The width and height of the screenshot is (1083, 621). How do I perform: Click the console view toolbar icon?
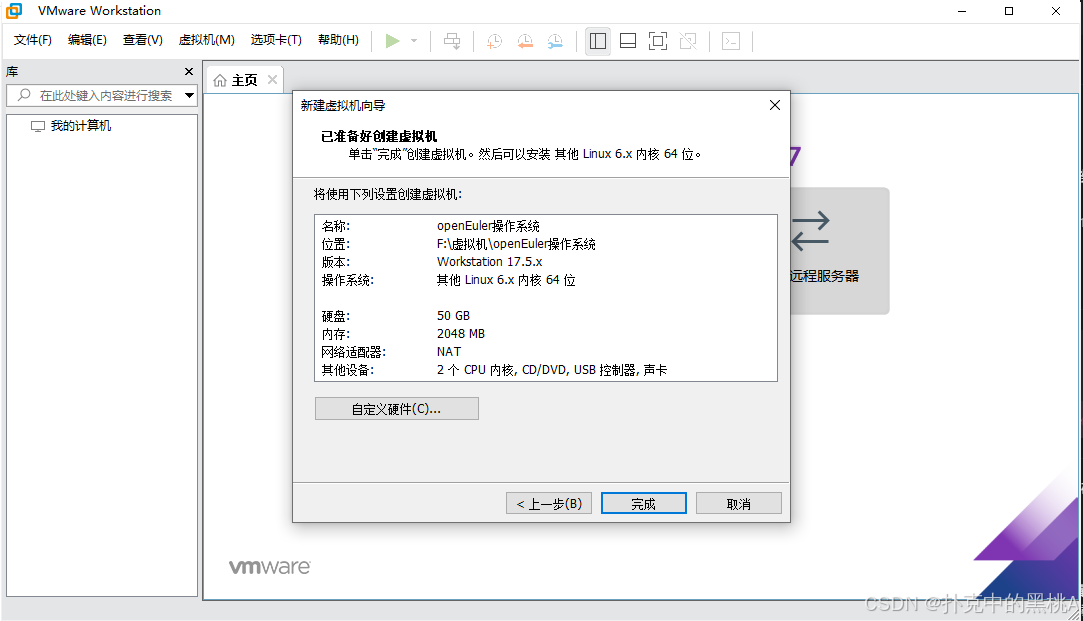click(731, 41)
